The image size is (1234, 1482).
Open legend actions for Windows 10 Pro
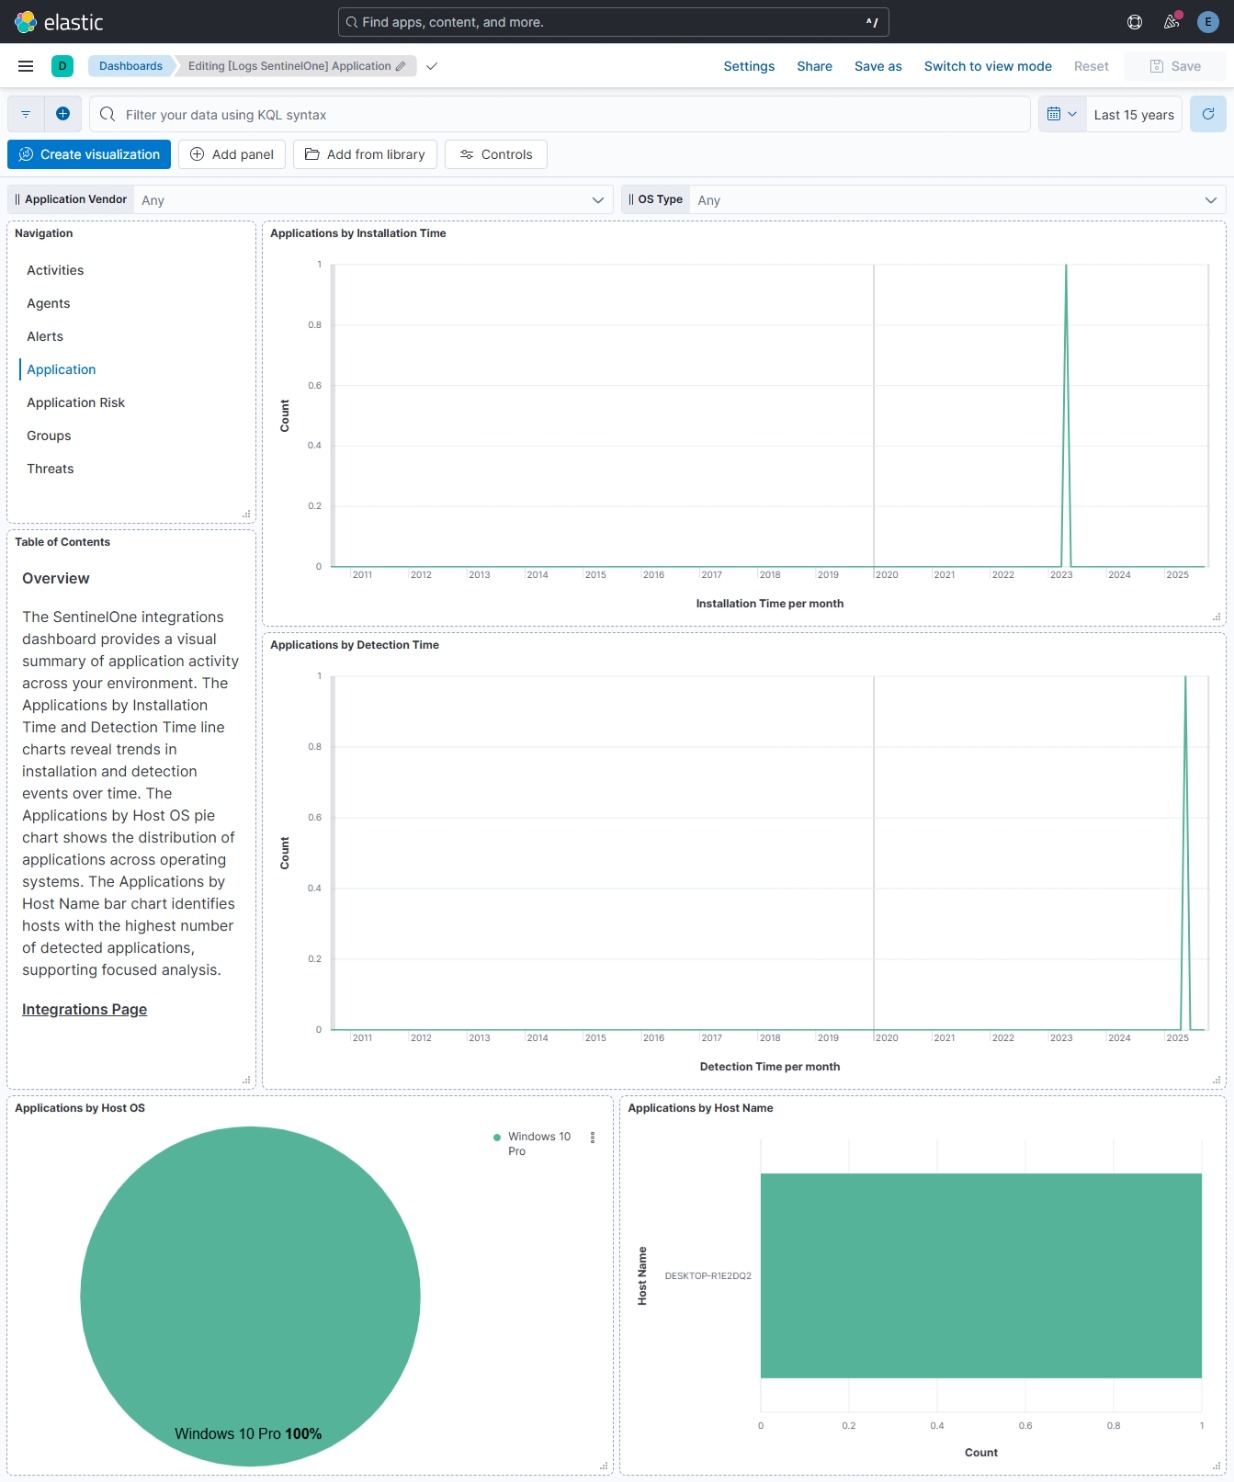[x=592, y=1136]
